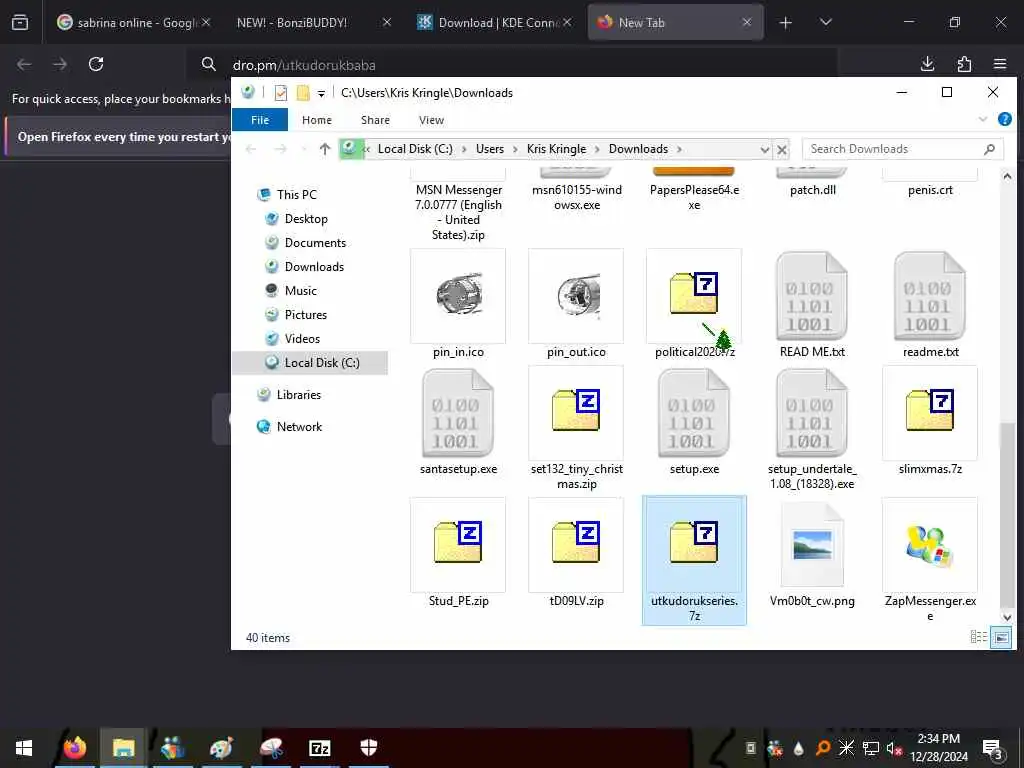Open Customize Quick Access Toolbar dropdown
Image resolution: width=1024 pixels, height=768 pixels.
pos(321,93)
